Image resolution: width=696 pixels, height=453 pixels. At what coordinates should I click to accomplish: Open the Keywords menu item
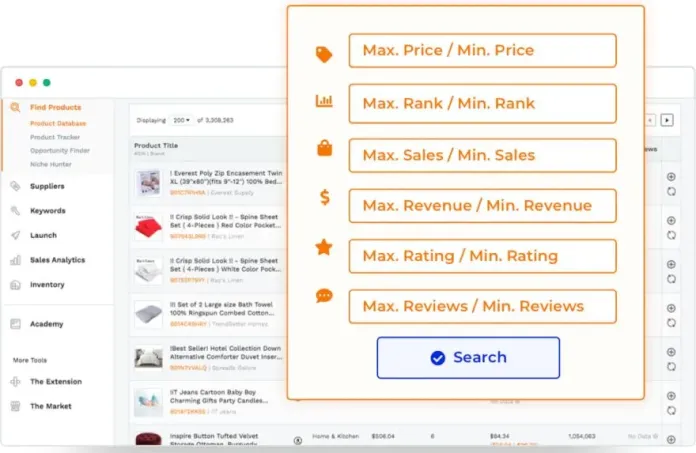47,211
